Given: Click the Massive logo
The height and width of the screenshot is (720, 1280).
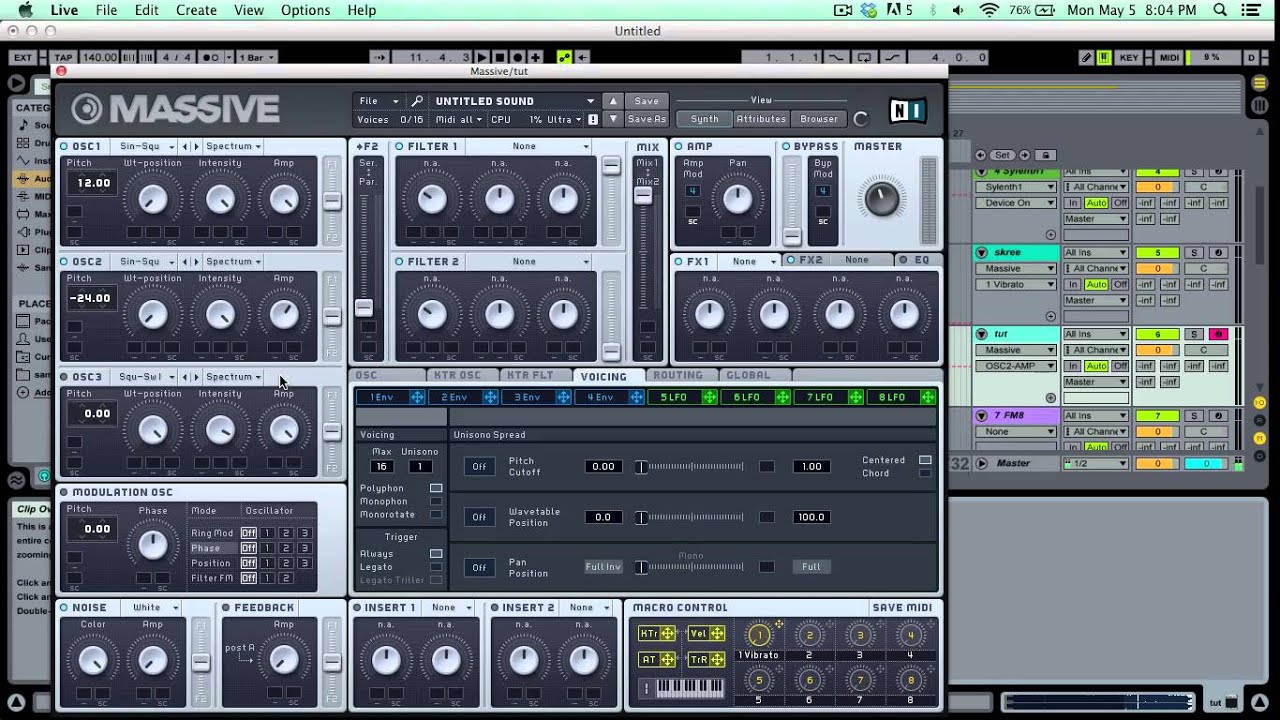Looking at the screenshot, I should pyautogui.click(x=176, y=109).
